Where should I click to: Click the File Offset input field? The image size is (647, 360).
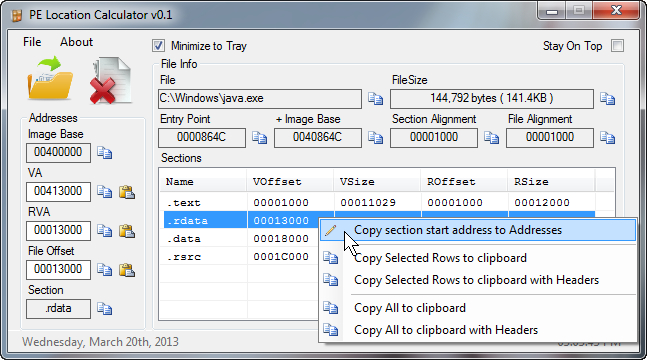tap(58, 270)
